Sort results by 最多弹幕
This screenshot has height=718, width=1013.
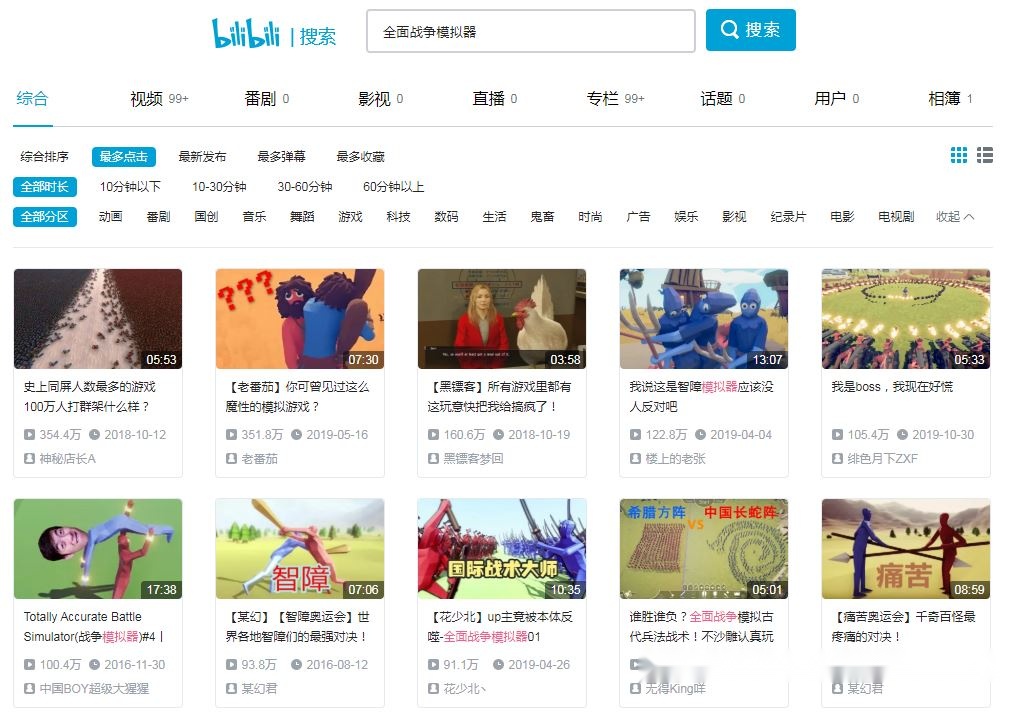[281, 156]
